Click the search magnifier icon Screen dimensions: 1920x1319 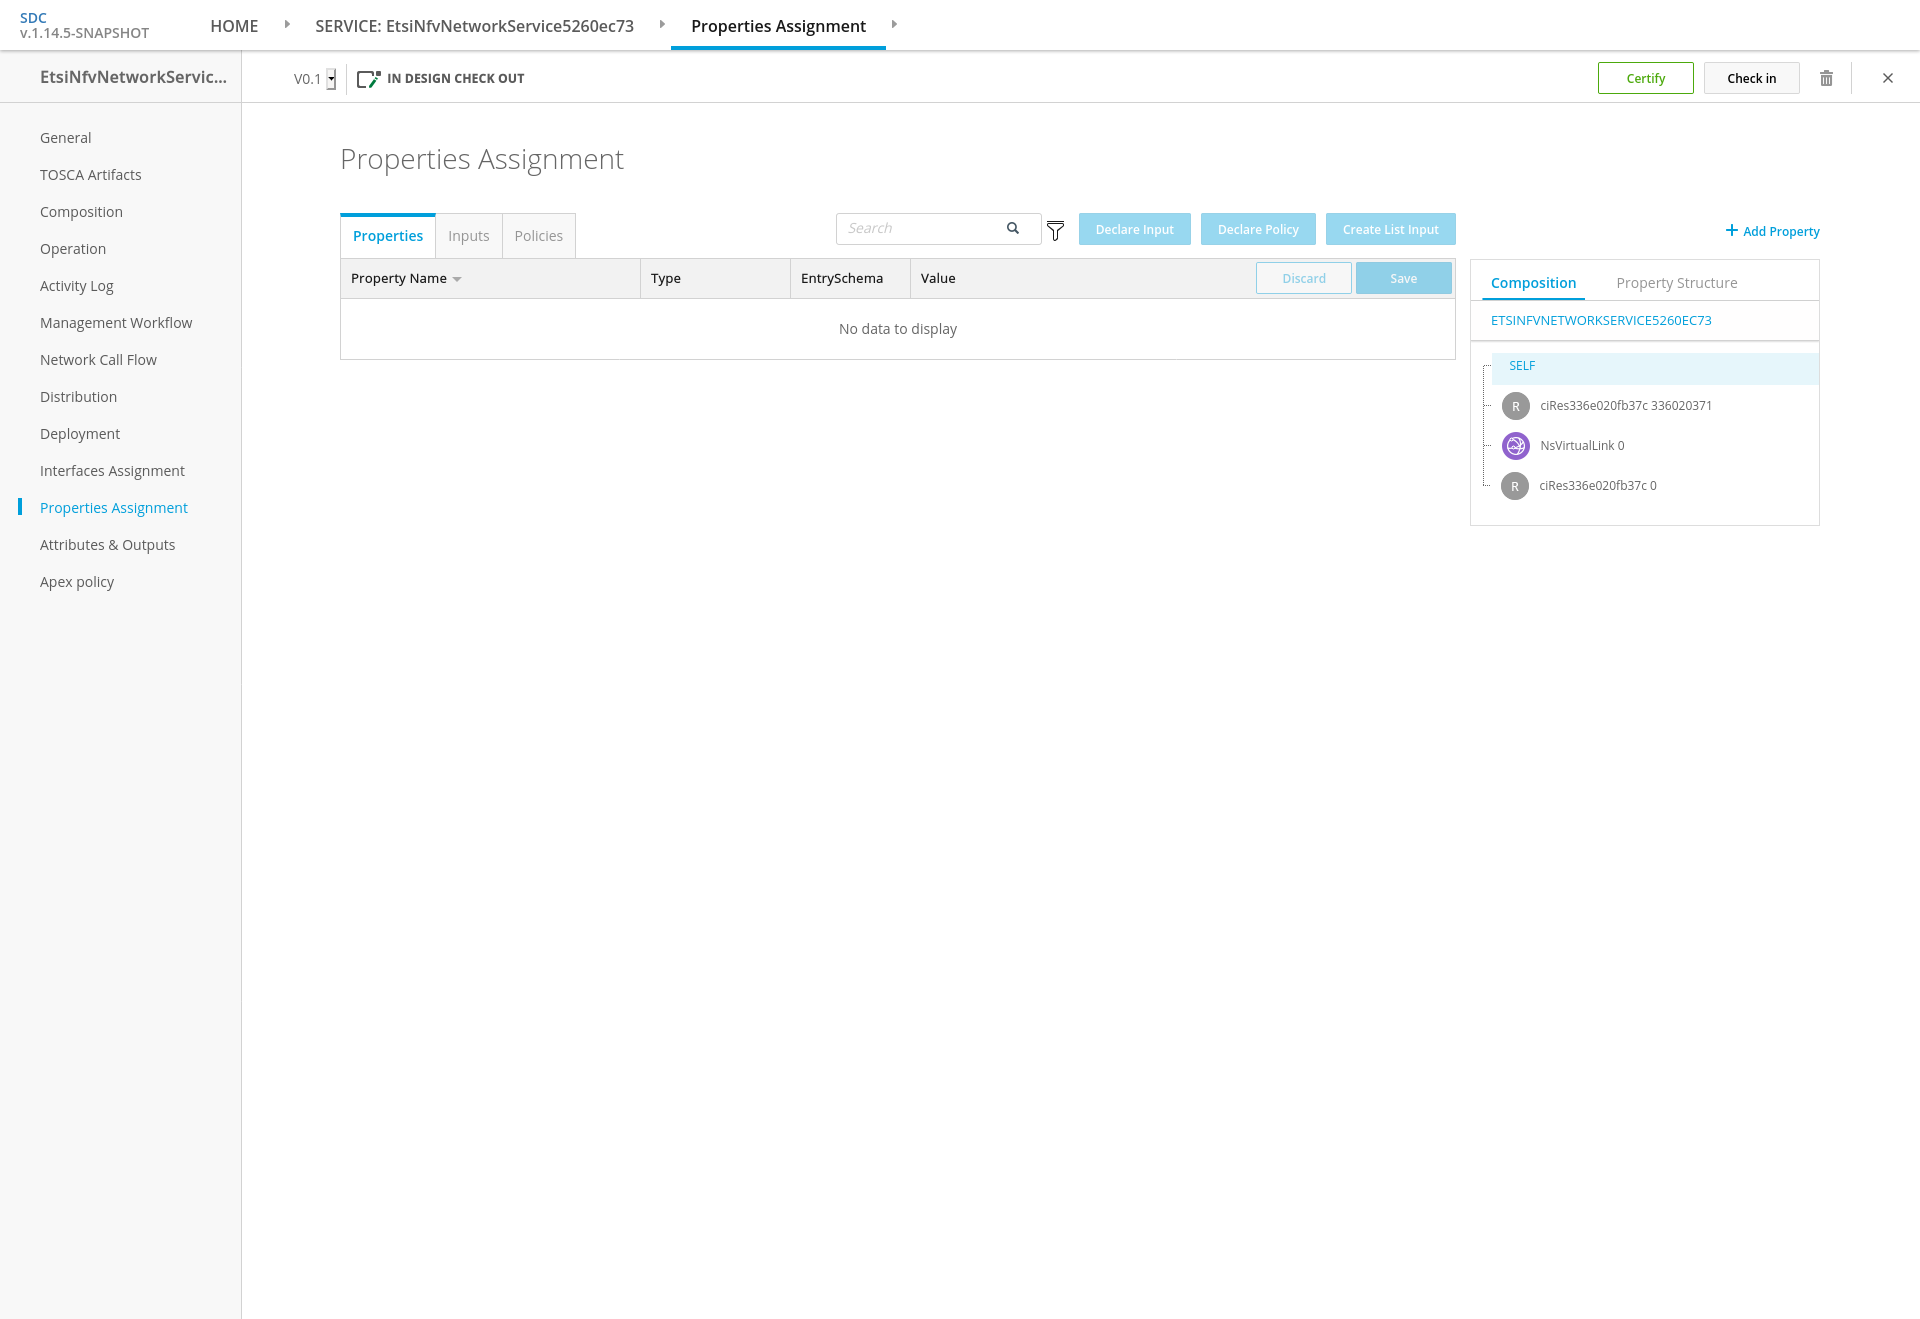pyautogui.click(x=1013, y=228)
